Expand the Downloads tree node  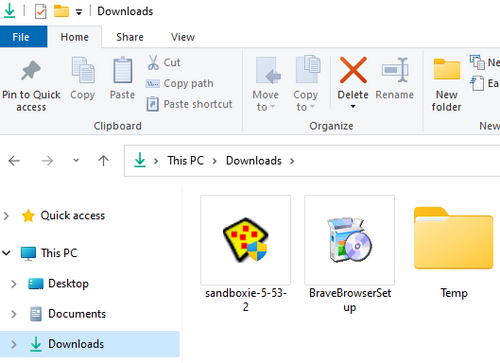point(14,344)
